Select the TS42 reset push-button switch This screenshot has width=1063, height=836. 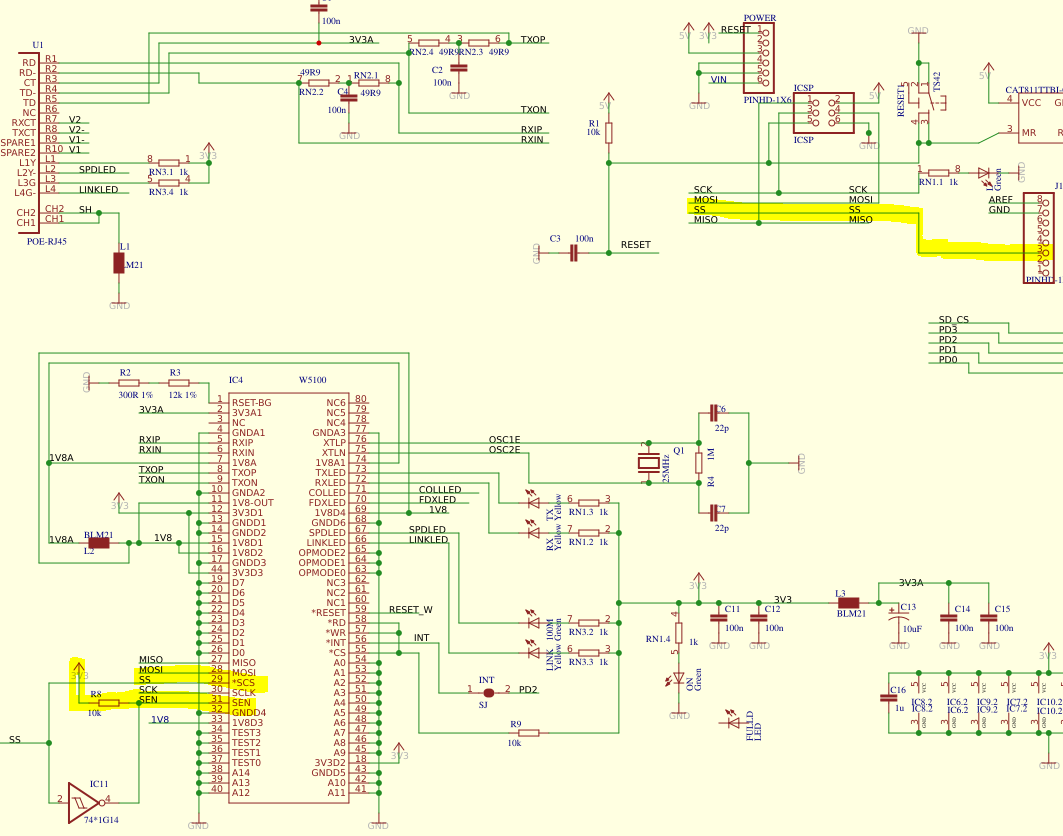coord(928,102)
